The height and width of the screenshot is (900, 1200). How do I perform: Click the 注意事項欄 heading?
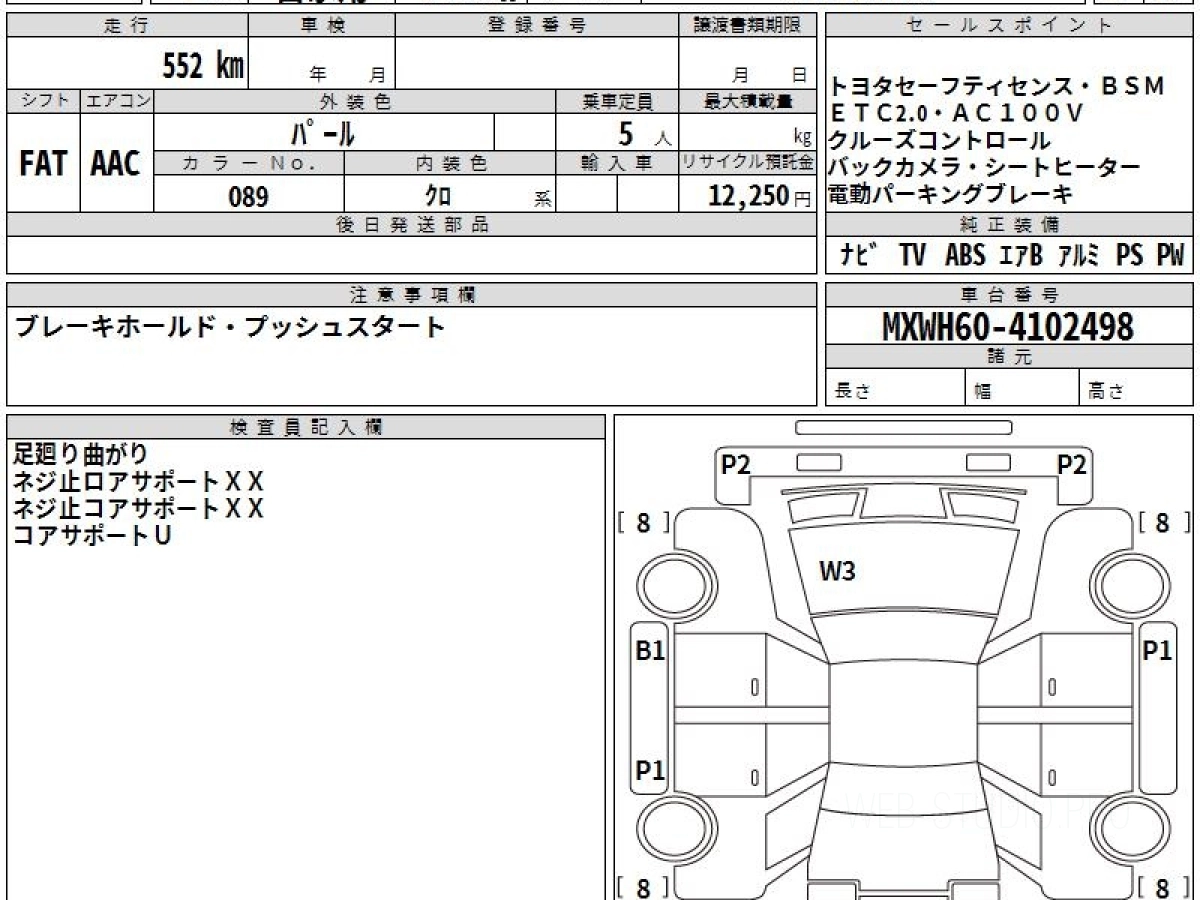(x=412, y=295)
